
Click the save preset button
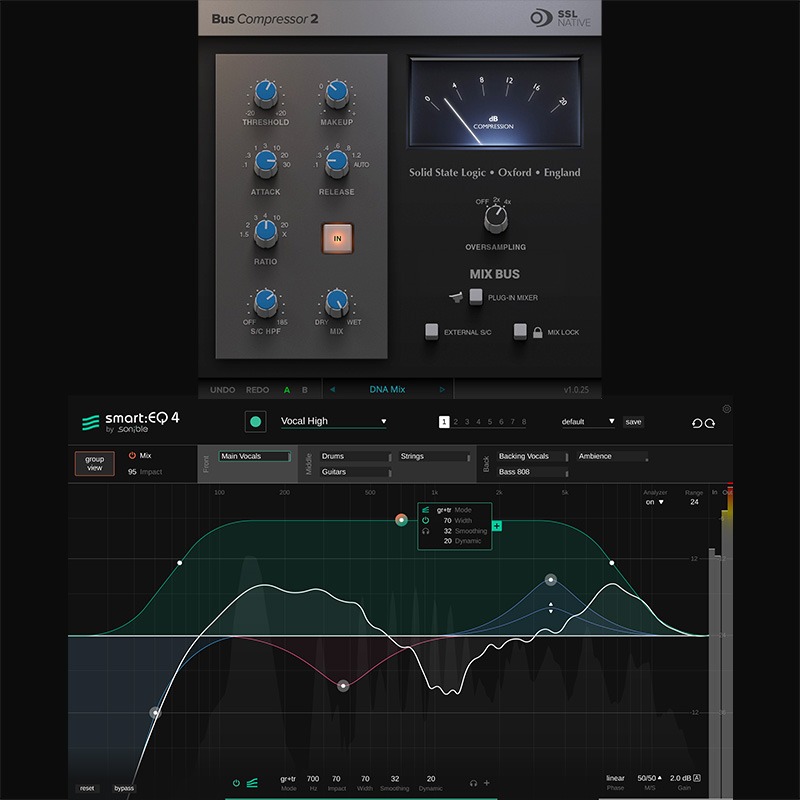(x=633, y=422)
